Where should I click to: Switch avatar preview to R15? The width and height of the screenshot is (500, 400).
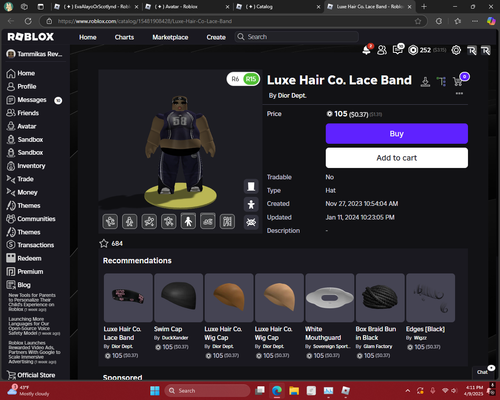pyautogui.click(x=251, y=79)
